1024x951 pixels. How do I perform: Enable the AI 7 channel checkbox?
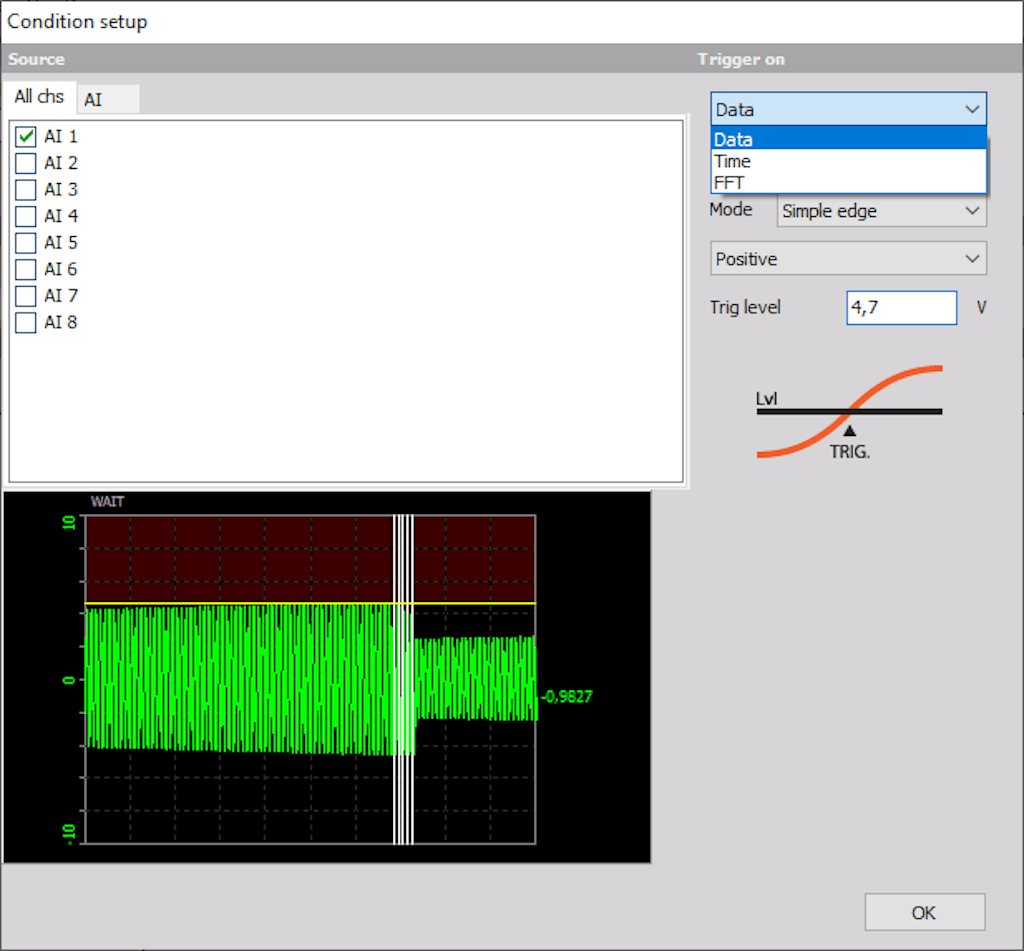25,296
